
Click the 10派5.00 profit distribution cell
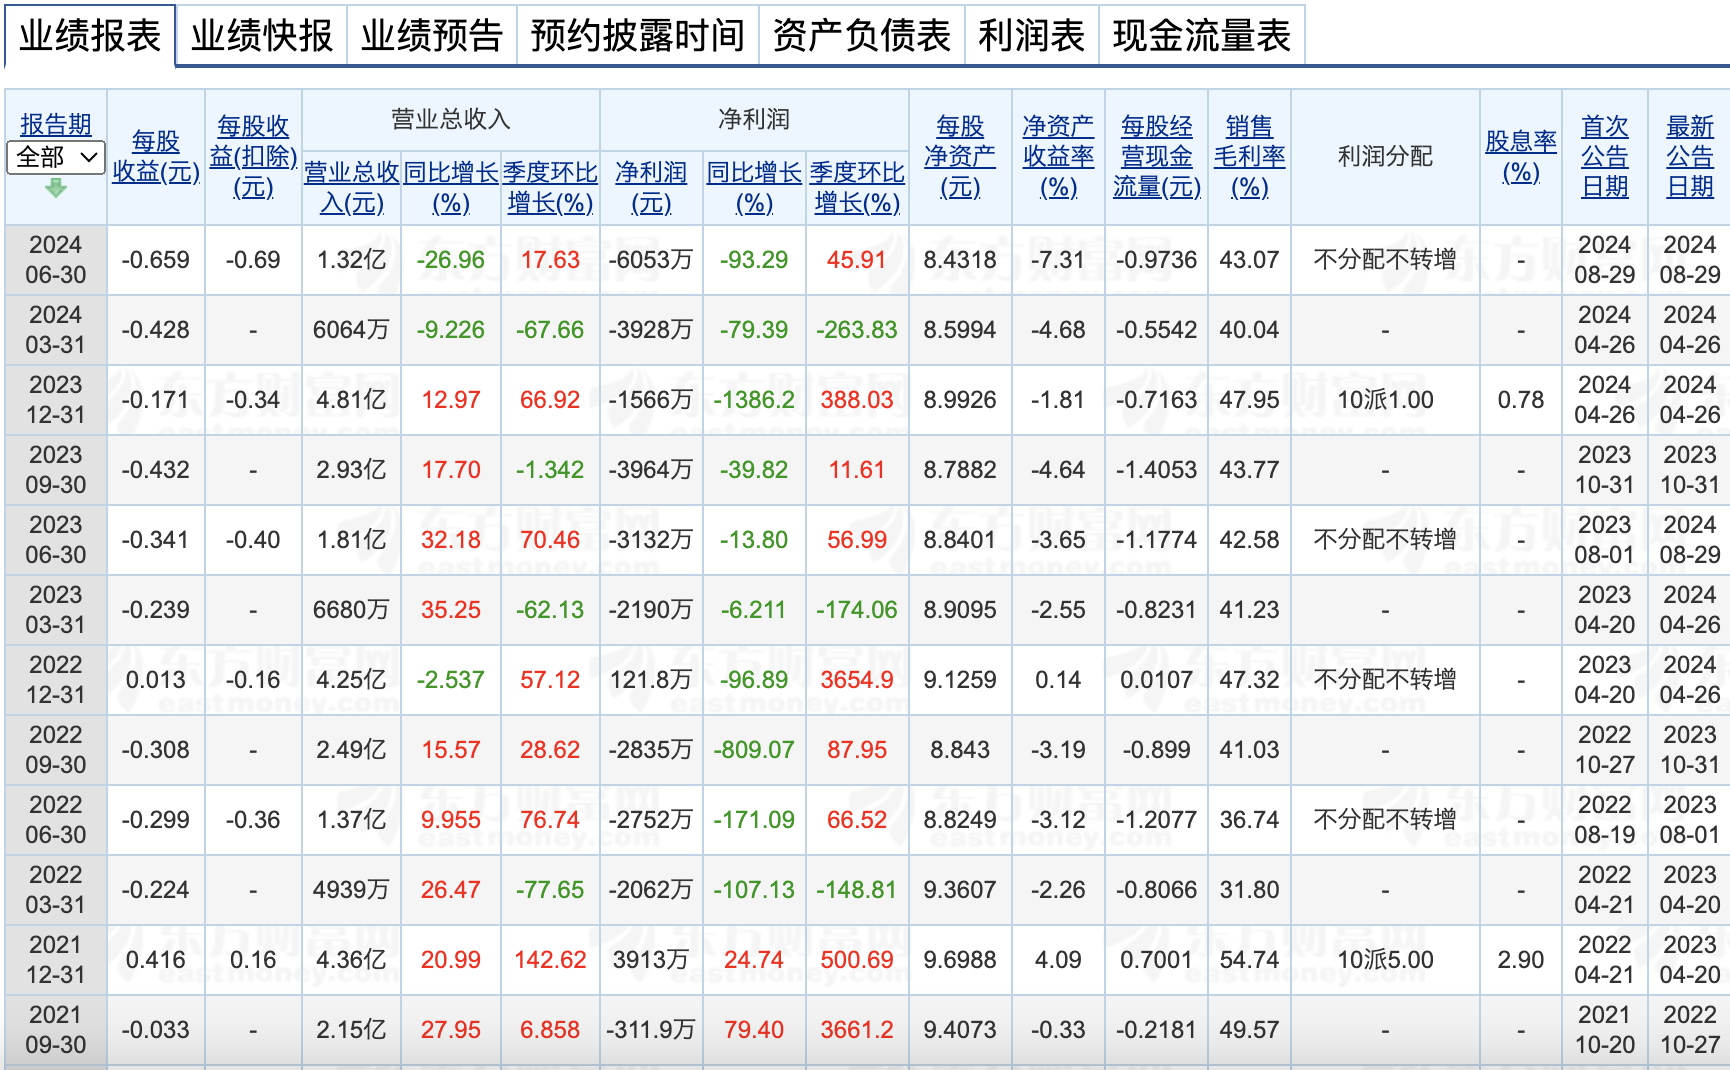pos(1385,960)
